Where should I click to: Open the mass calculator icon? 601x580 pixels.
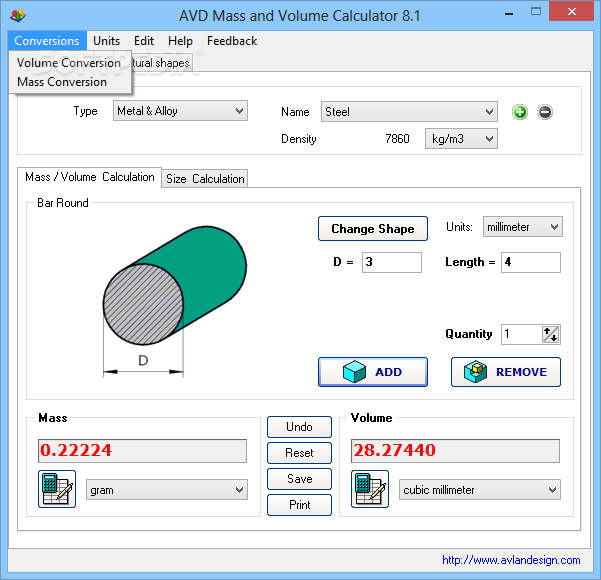point(57,489)
